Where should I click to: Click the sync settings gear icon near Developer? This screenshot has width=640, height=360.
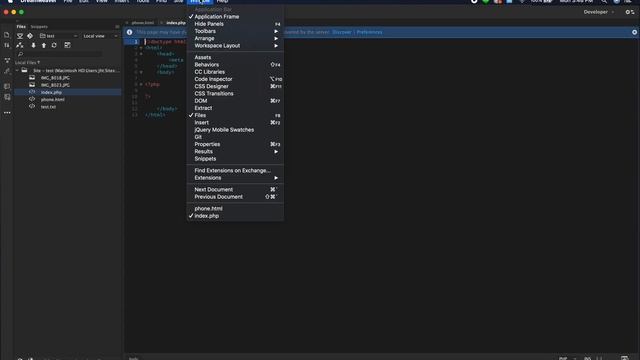pyautogui.click(x=630, y=12)
